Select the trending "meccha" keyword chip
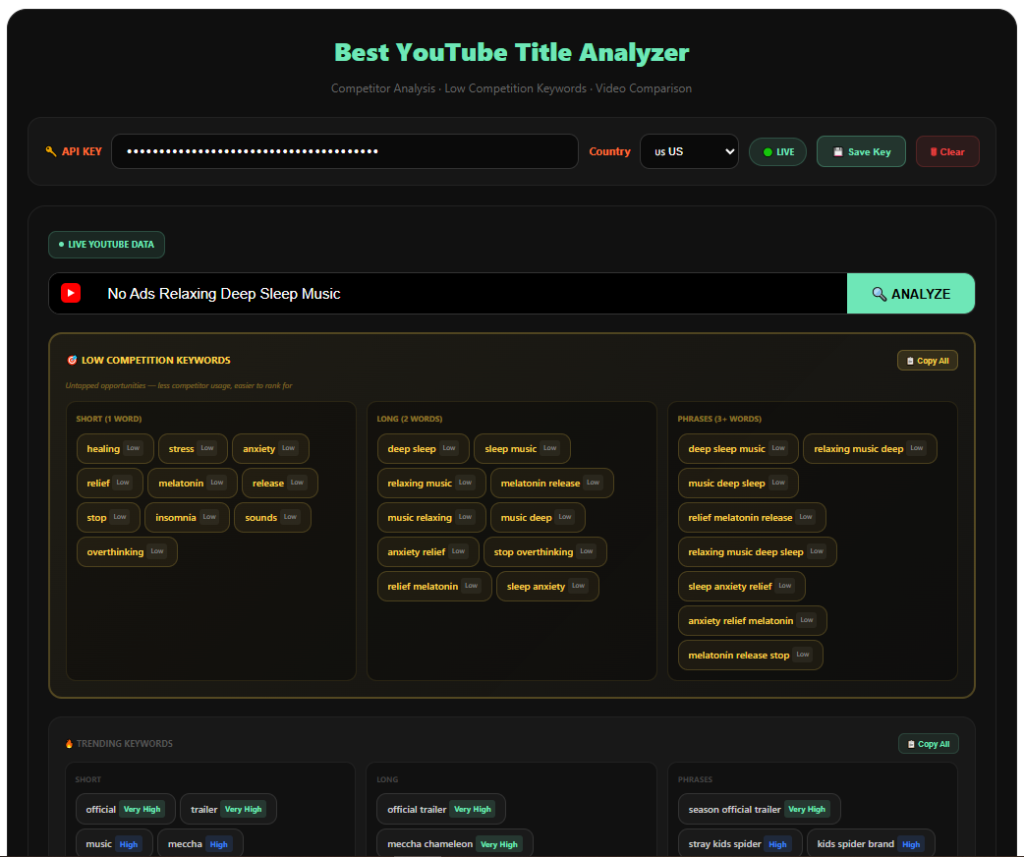1024x857 pixels. tap(200, 844)
